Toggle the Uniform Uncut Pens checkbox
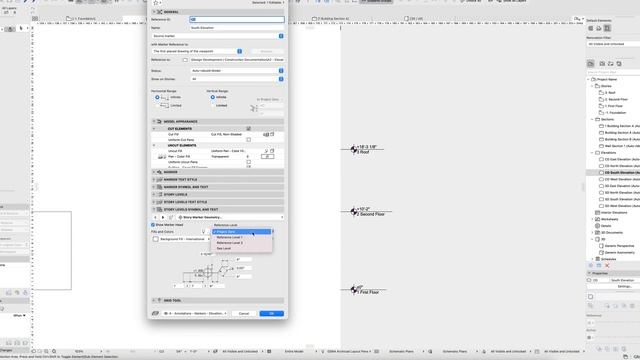Screen dimensions: 640x360 click(249, 162)
